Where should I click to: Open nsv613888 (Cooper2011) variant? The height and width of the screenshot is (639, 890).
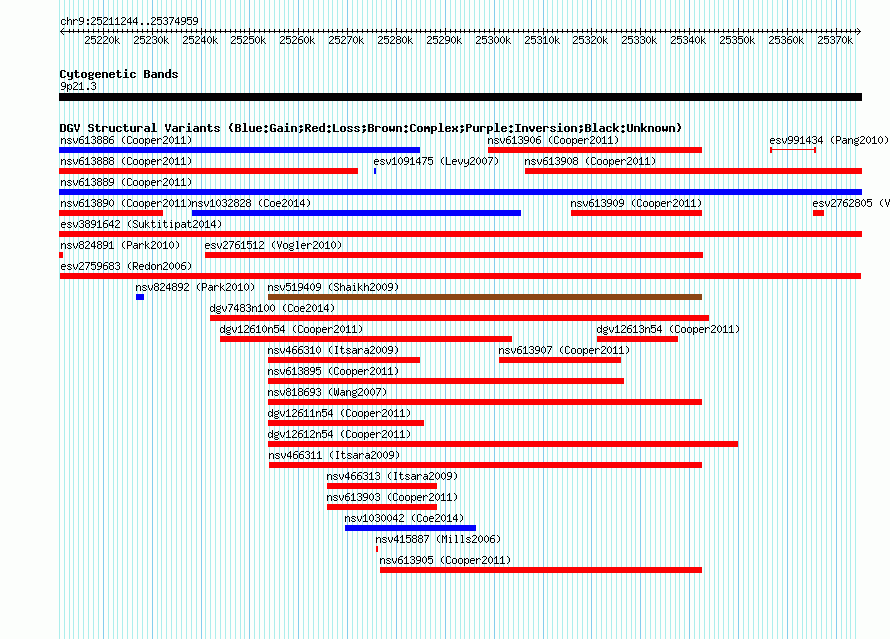(x=126, y=161)
